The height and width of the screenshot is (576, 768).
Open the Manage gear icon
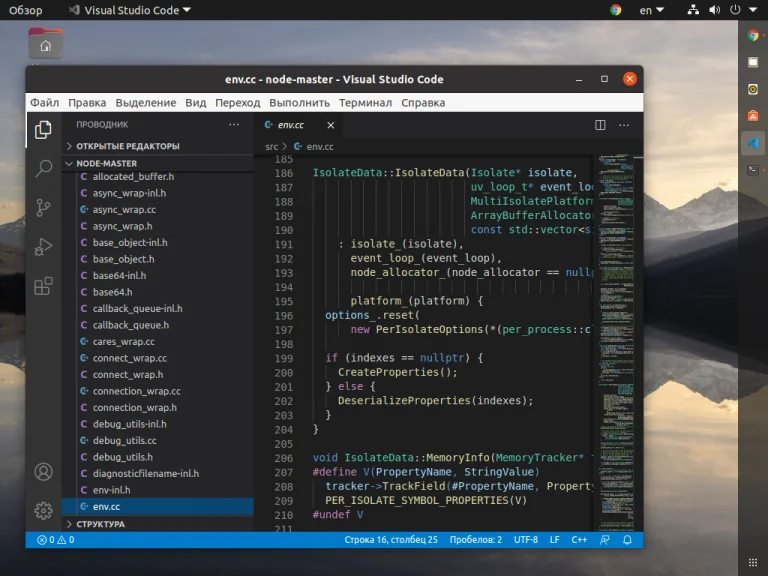43,510
